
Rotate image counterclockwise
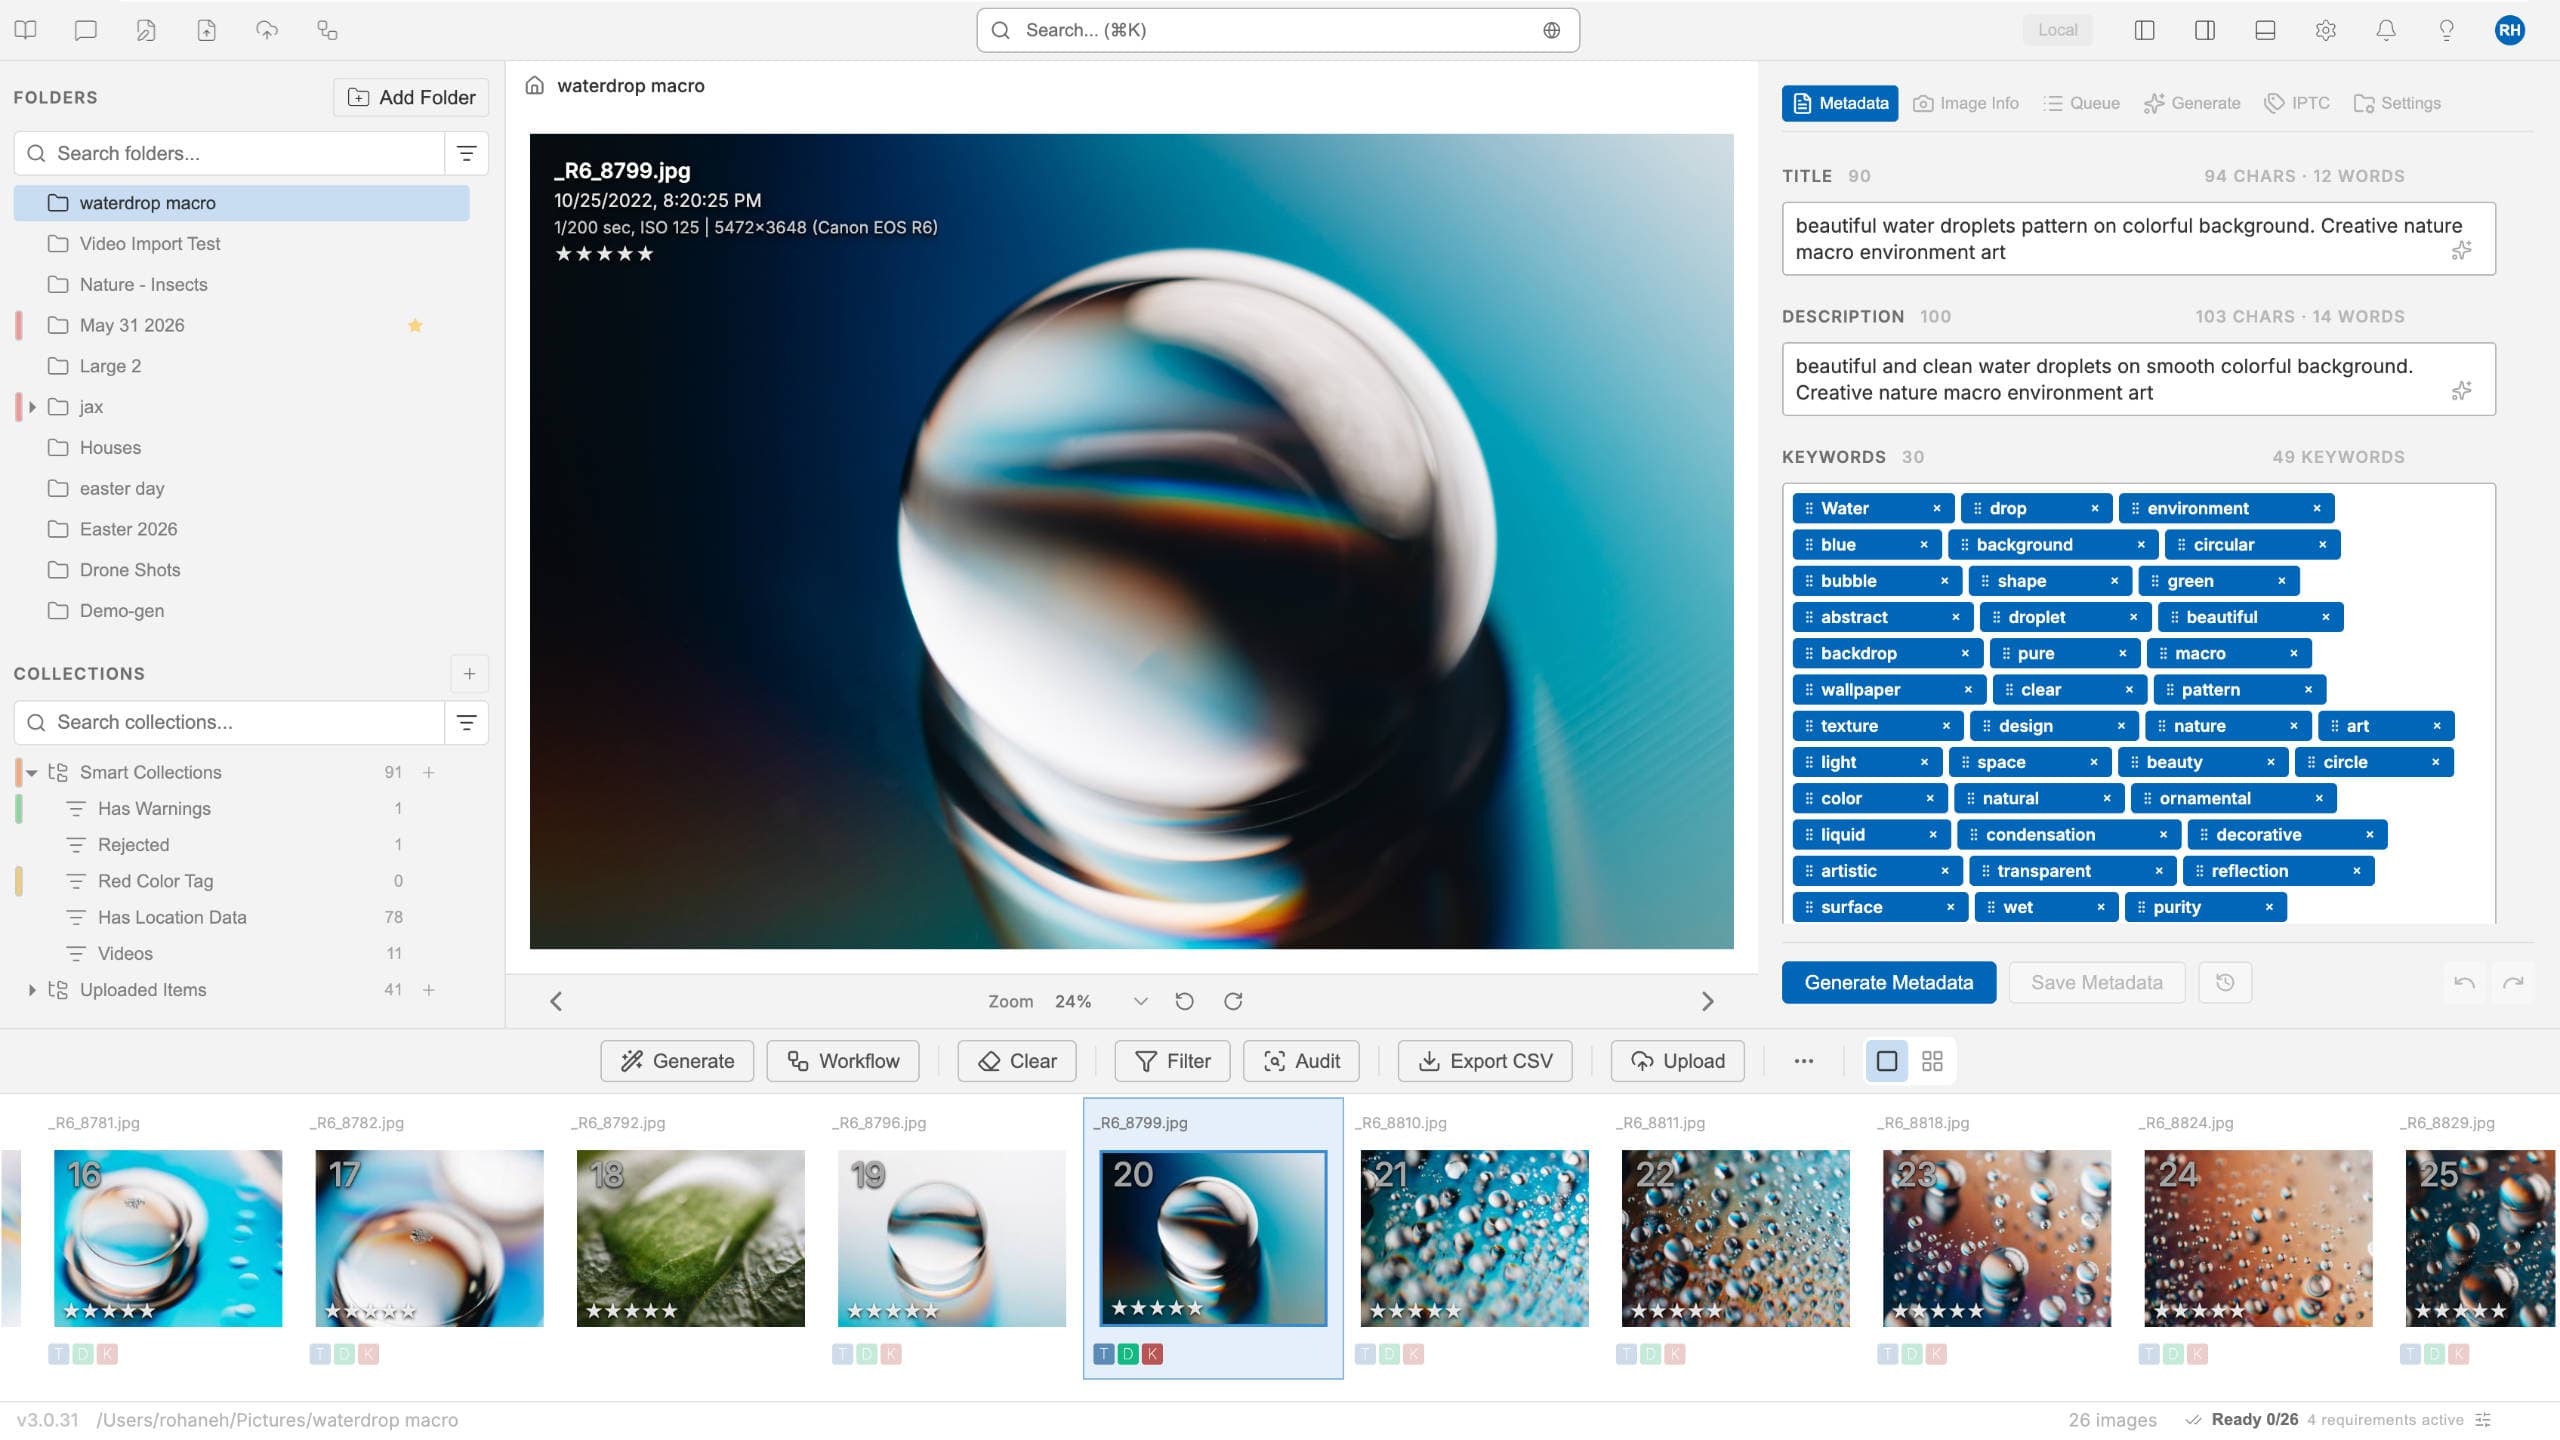[x=1184, y=1001]
